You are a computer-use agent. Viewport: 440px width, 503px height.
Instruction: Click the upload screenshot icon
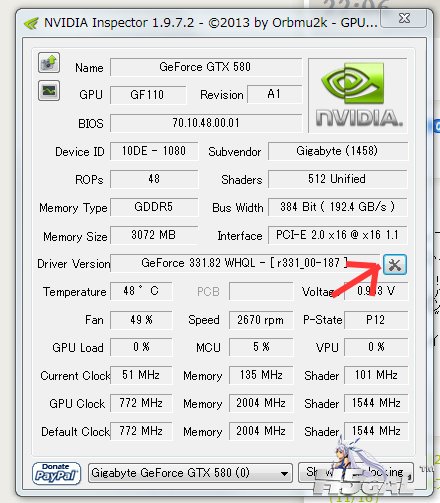click(49, 62)
